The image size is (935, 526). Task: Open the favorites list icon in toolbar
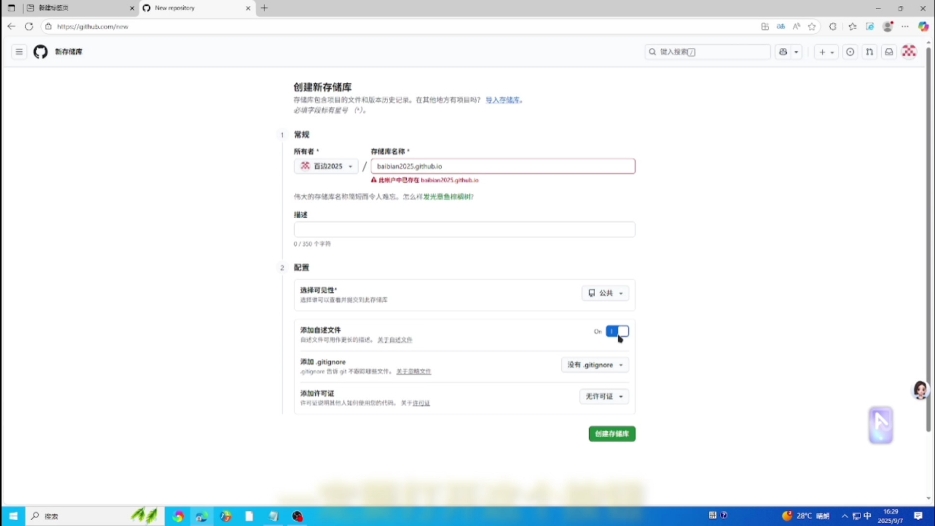(x=853, y=26)
